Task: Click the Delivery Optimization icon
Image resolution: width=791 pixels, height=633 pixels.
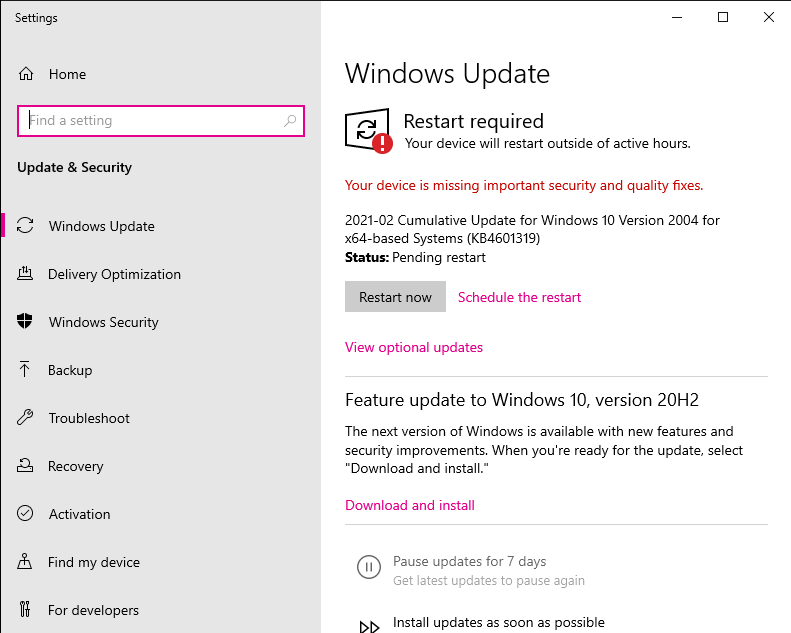Action: point(25,274)
